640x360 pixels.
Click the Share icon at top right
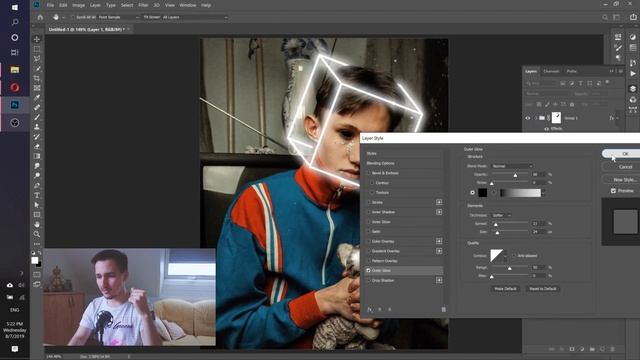(x=633, y=17)
